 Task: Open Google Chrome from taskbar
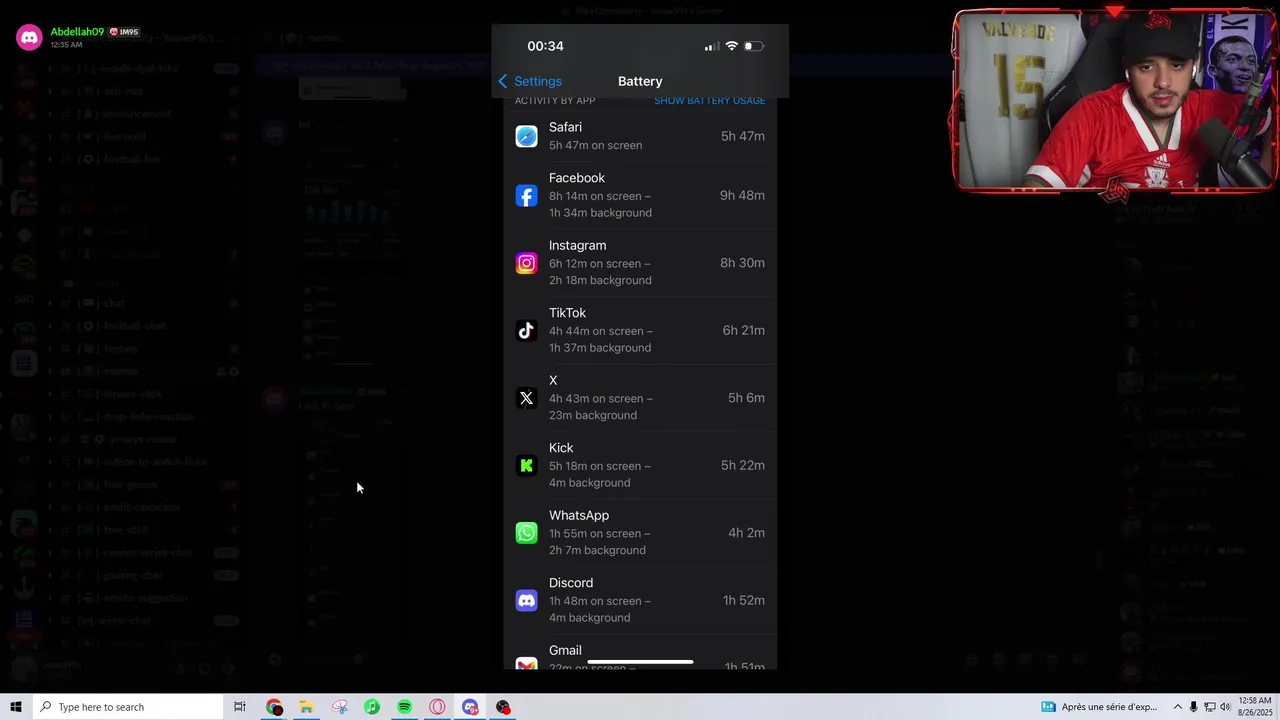(x=274, y=707)
